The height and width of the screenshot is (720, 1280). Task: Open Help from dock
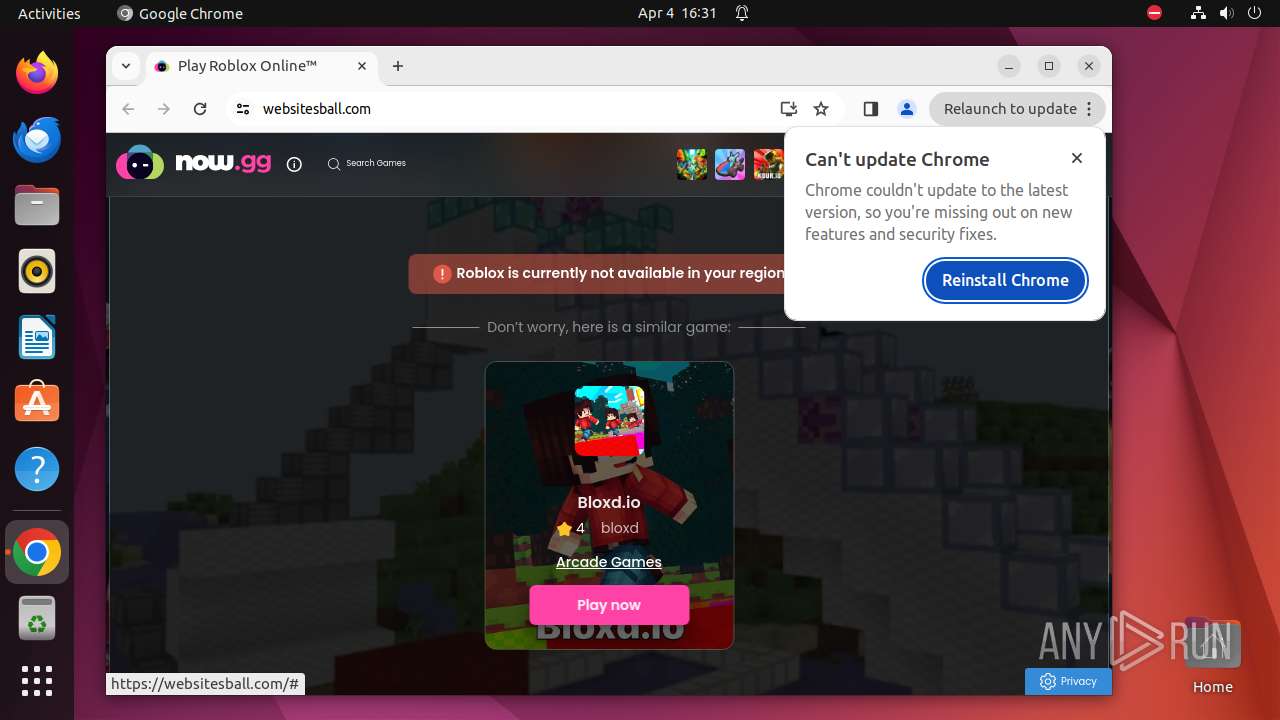point(37,469)
